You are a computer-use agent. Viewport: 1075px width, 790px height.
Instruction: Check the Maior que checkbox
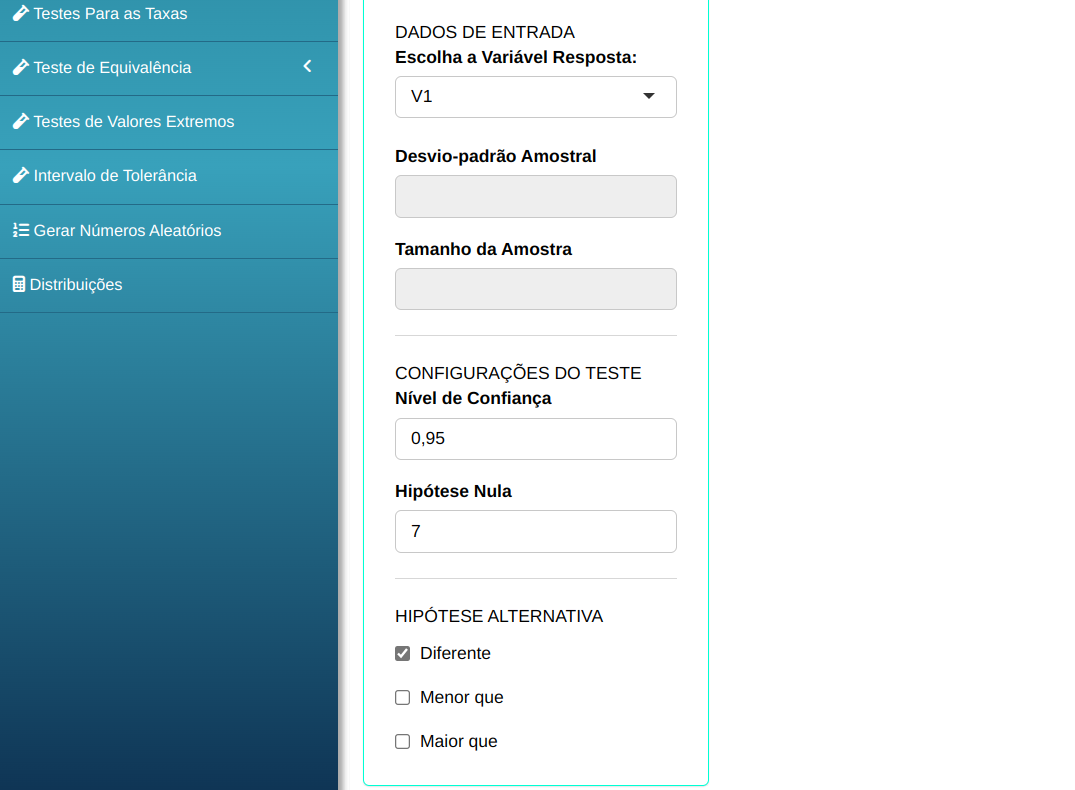point(403,742)
